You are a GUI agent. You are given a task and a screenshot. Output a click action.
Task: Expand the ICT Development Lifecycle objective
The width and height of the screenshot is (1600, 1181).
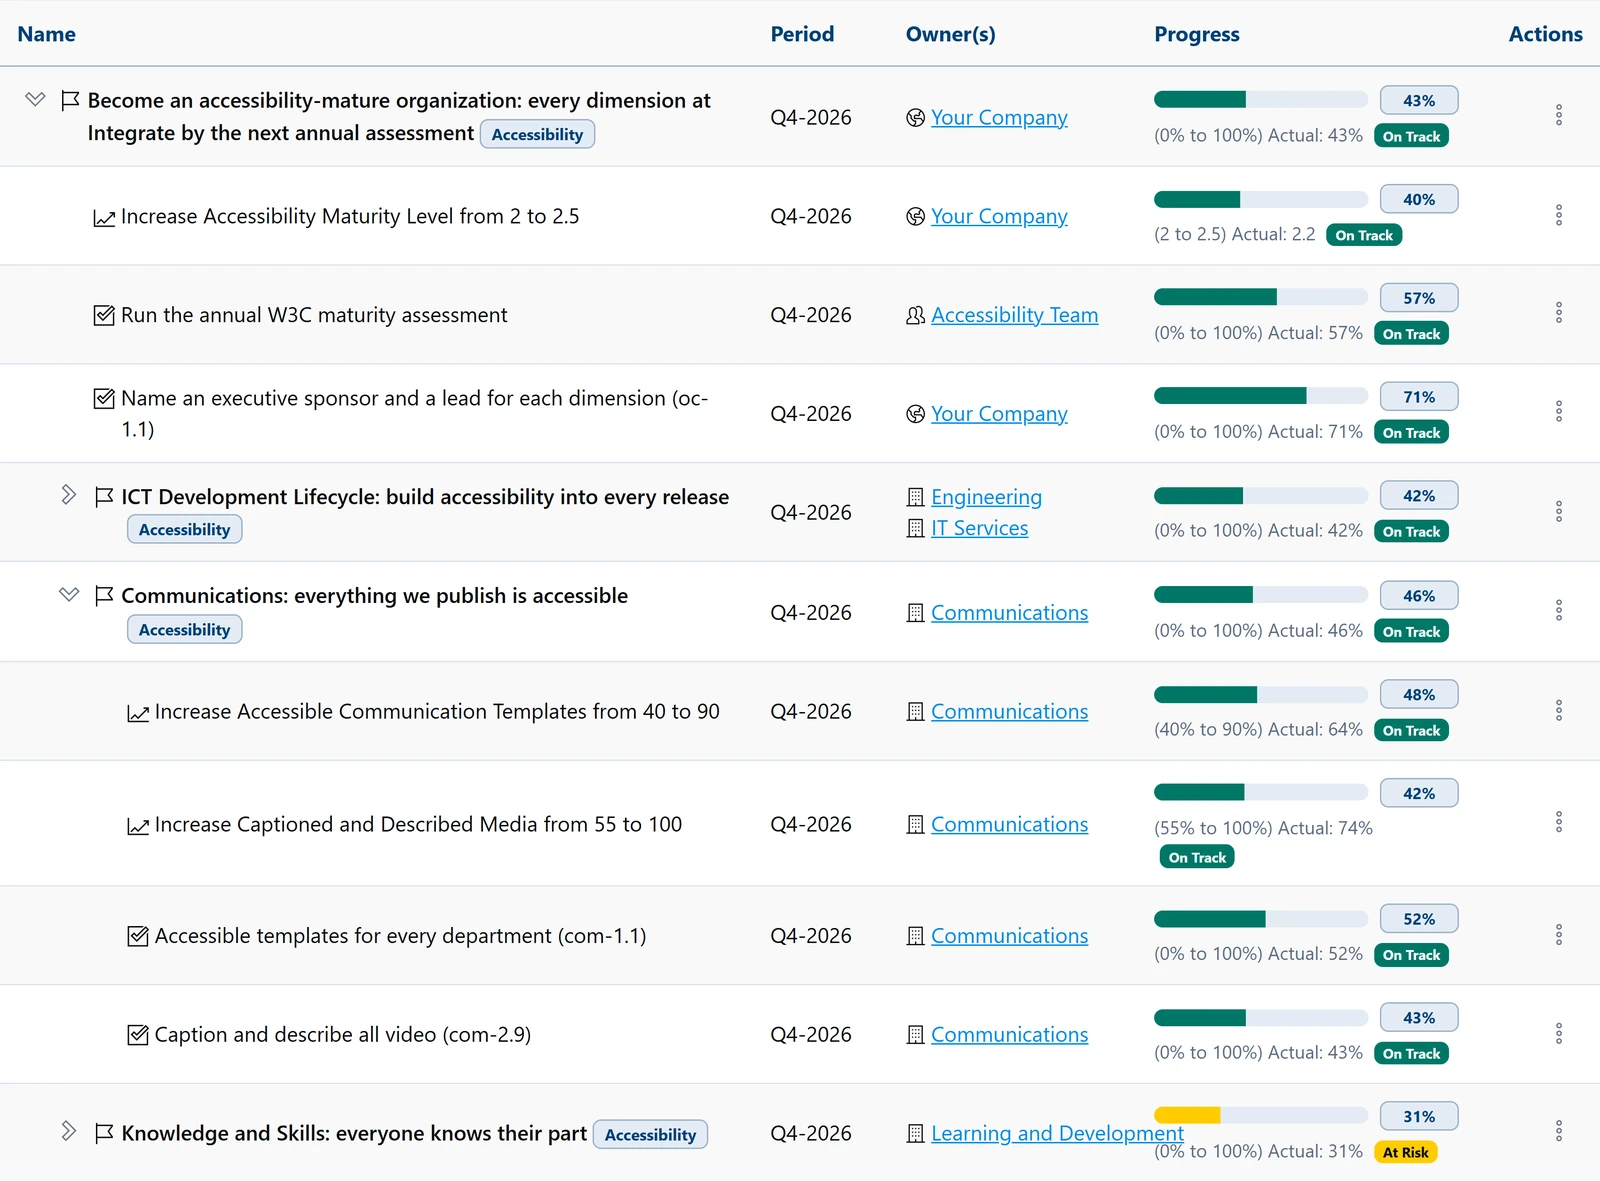pyautogui.click(x=68, y=495)
